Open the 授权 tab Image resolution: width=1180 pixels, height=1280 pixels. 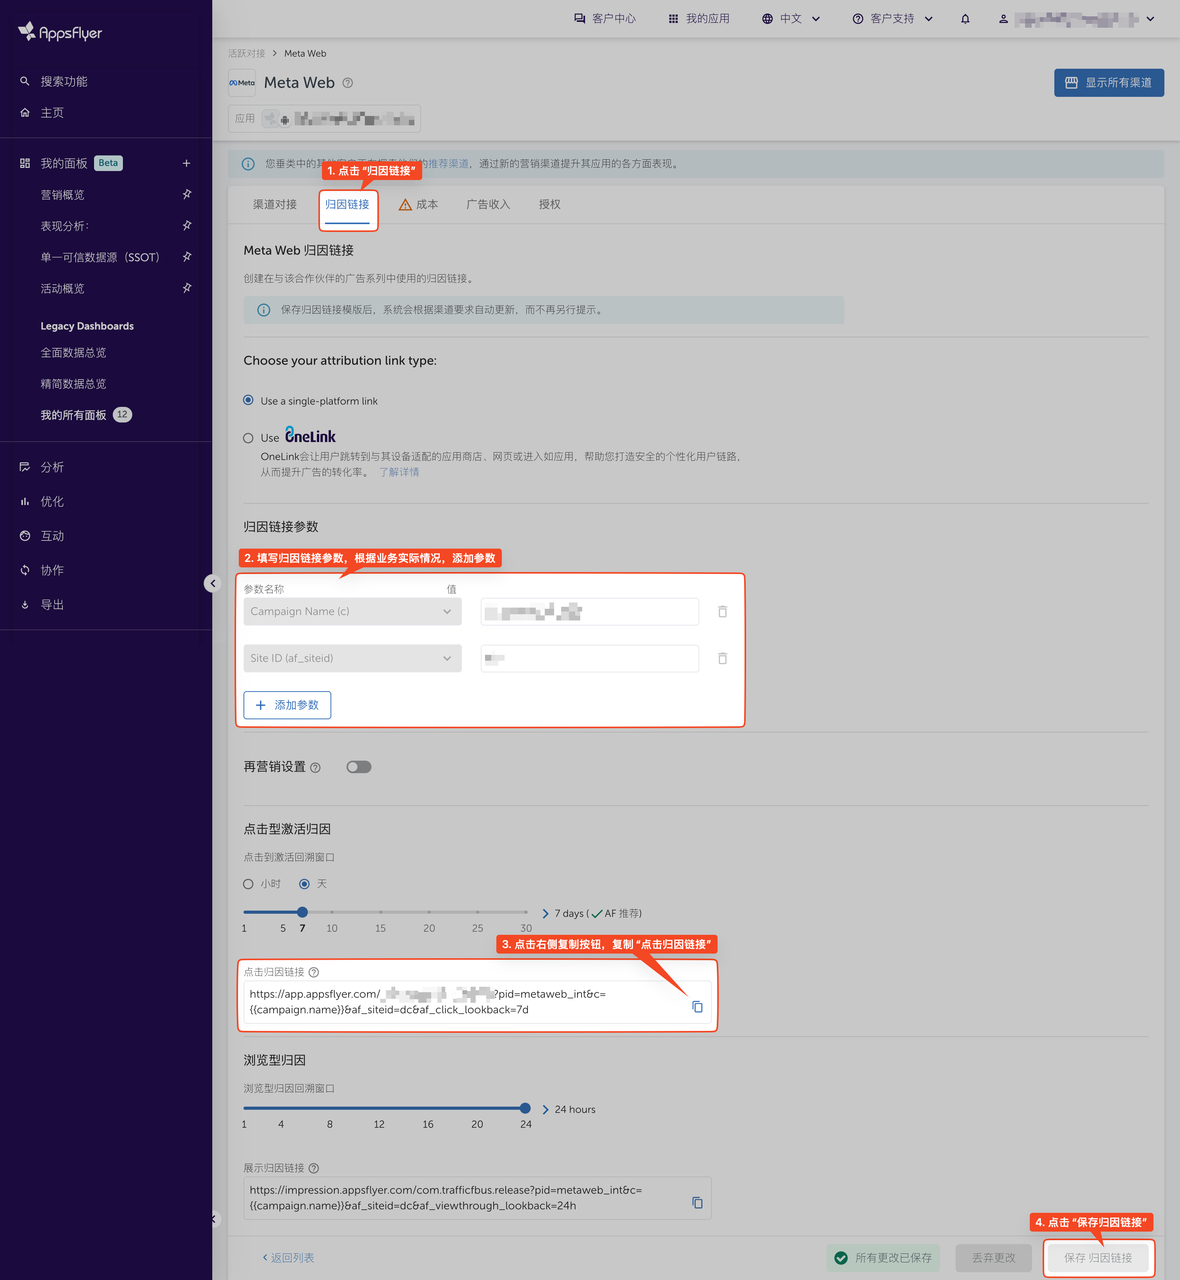[549, 204]
